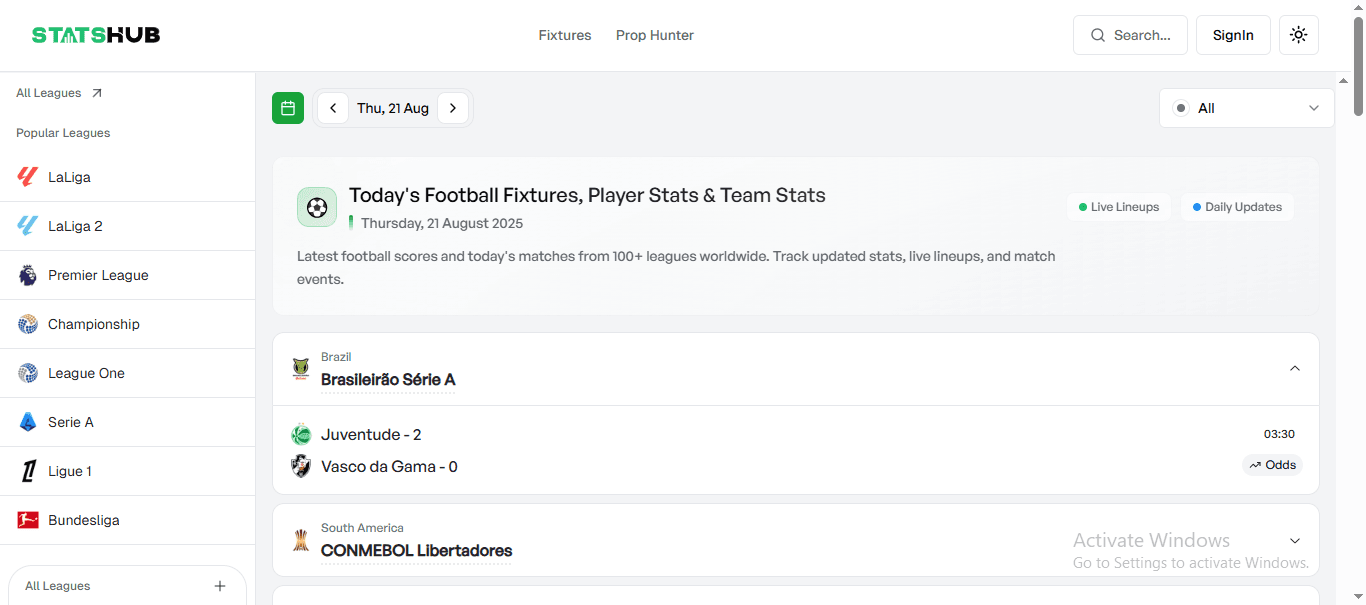Click the Bundesliga logo icon
Viewport: 1366px width, 605px height.
coord(28,520)
